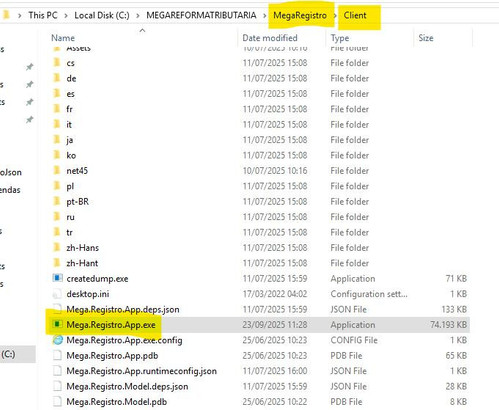Click the it folder icon
The image size is (499, 410).
57,124
